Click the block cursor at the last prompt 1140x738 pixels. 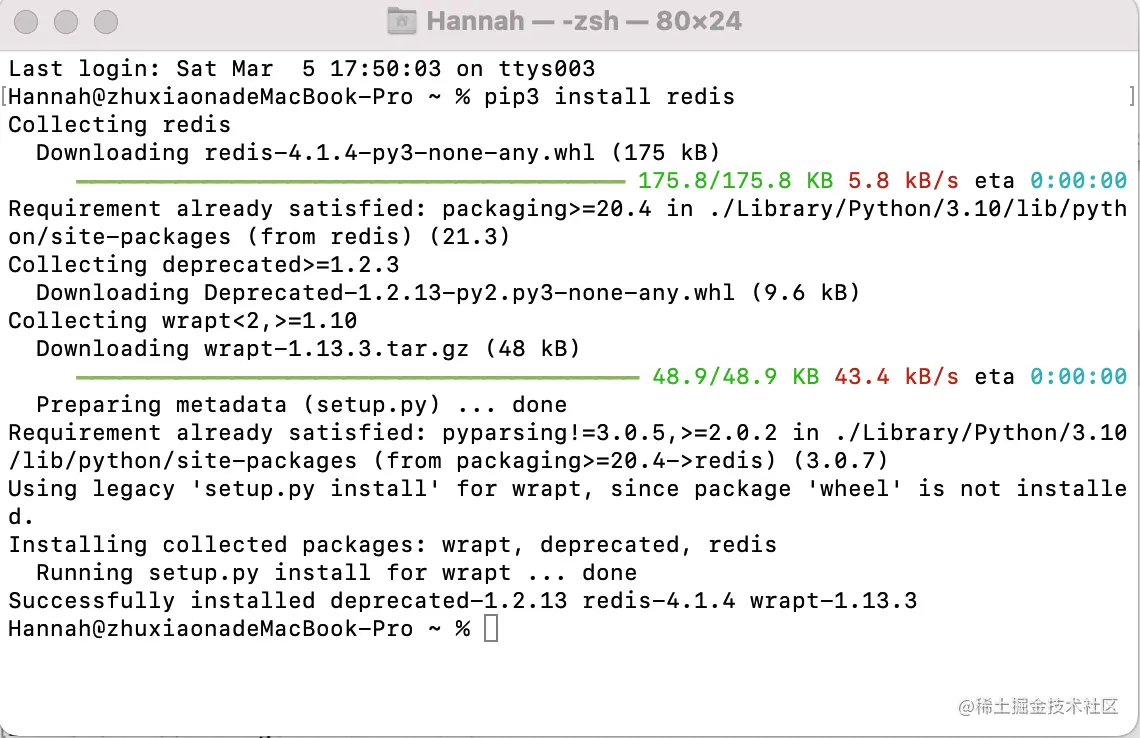point(490,629)
